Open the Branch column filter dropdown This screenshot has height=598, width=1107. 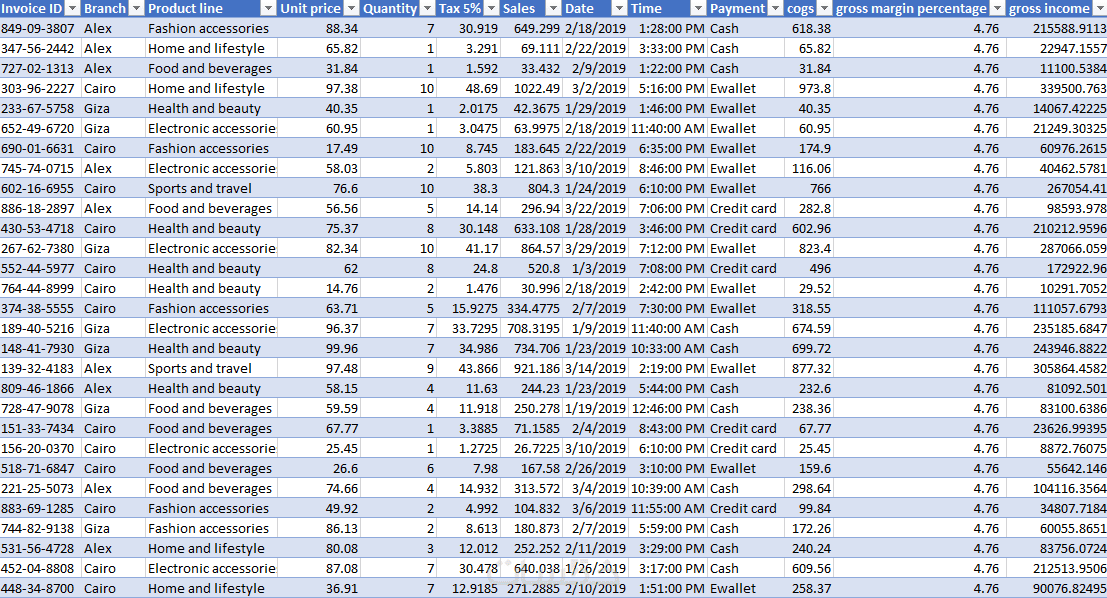136,8
